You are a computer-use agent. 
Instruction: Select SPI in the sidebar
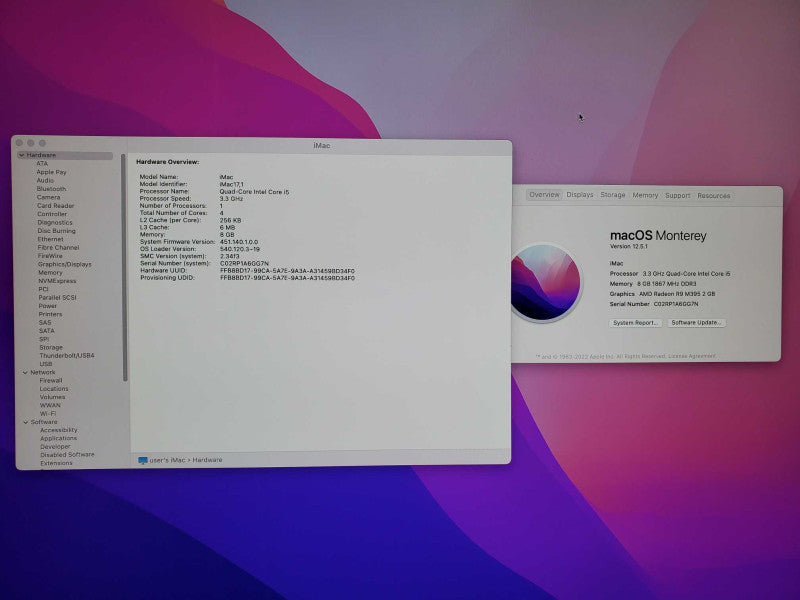coord(44,339)
